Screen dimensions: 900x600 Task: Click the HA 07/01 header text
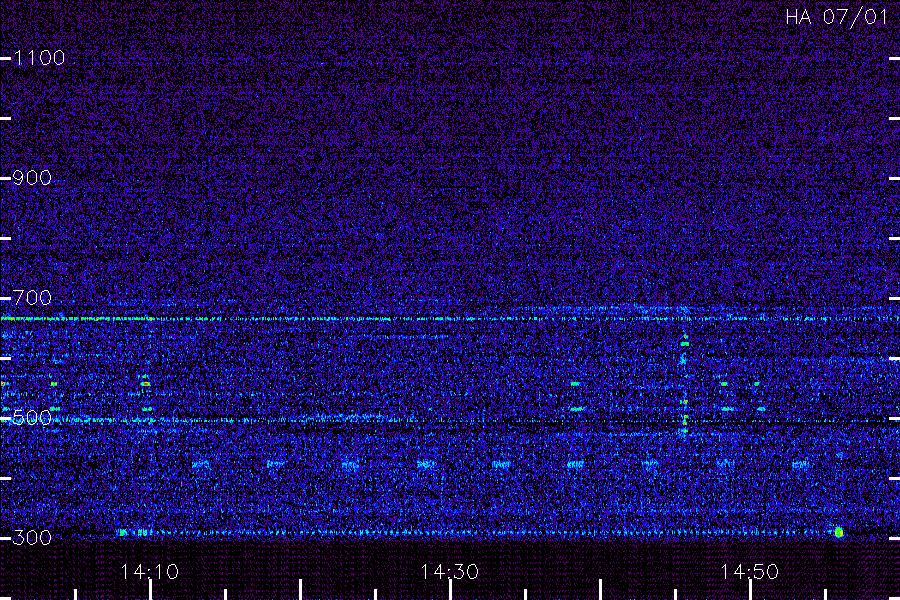coord(836,17)
